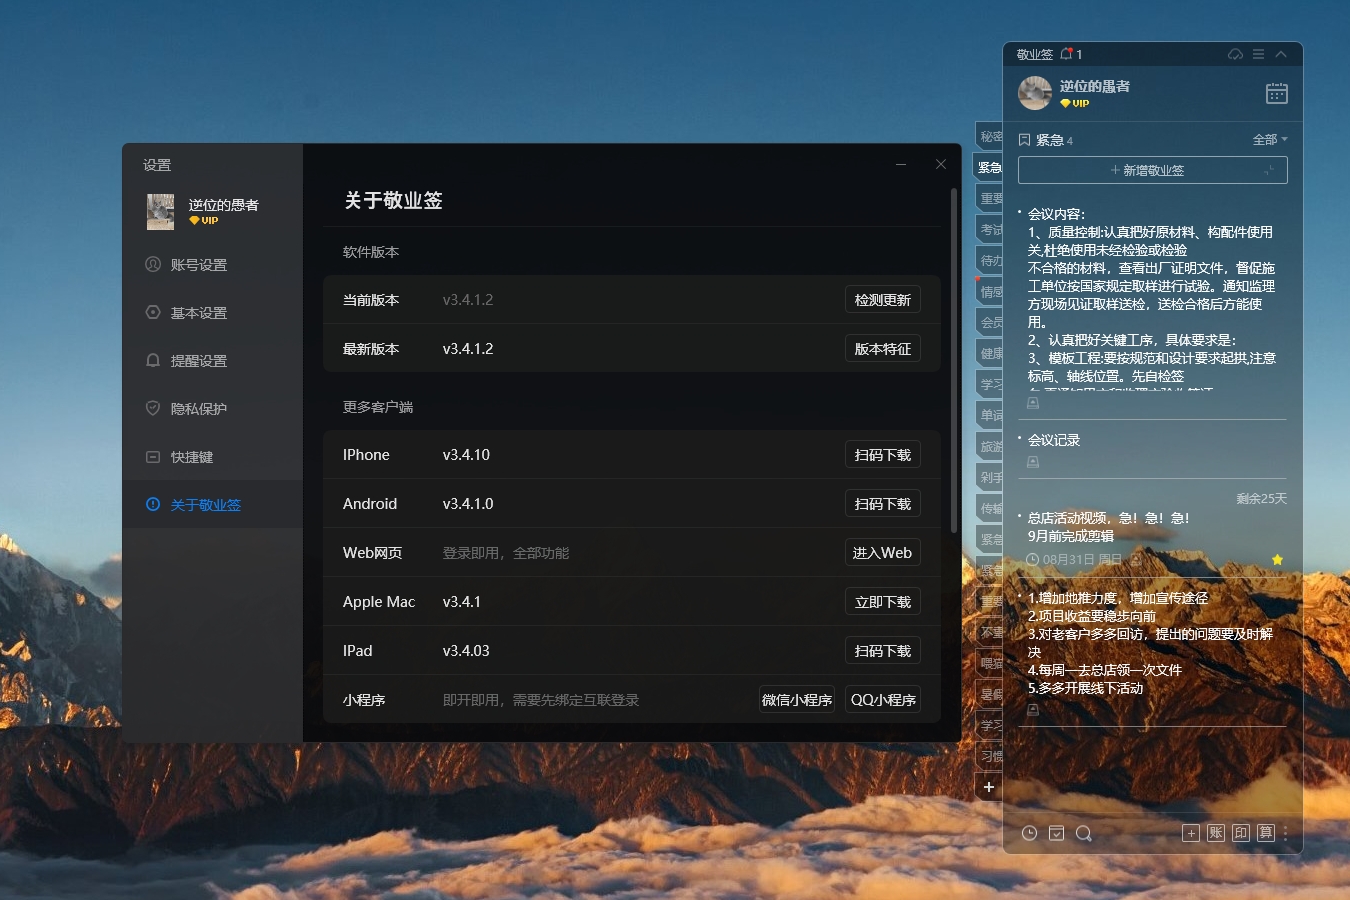Click 扫码下载 for iPhone
This screenshot has width=1350, height=900.
tap(883, 455)
